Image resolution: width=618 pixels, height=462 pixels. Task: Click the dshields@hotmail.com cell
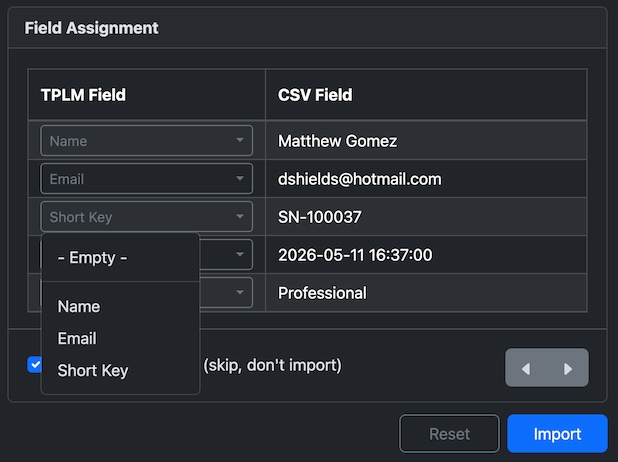[x=359, y=179]
